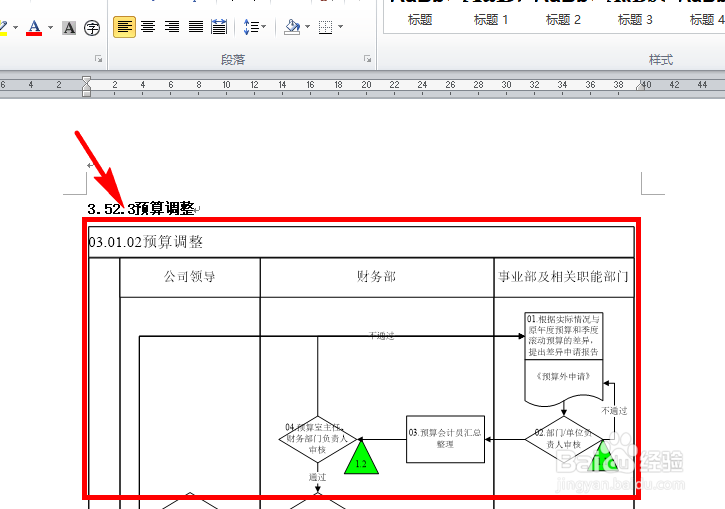Click the 02 部门/单位负责人审核 diamond
The height and width of the screenshot is (509, 725).
(x=564, y=439)
